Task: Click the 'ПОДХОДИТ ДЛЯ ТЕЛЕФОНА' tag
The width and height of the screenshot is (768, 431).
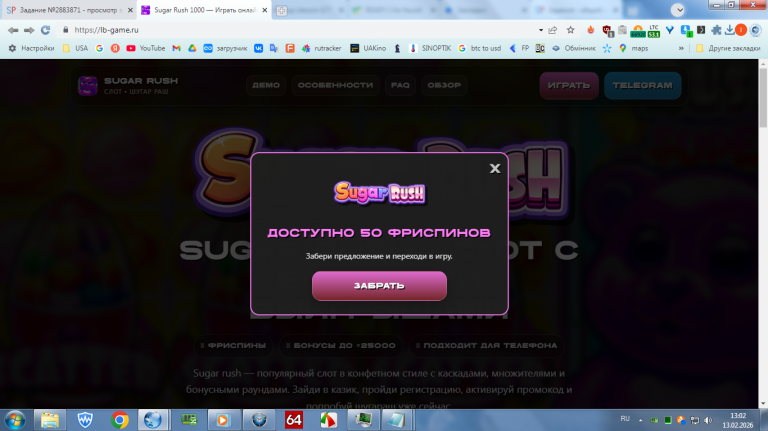Action: pos(487,345)
